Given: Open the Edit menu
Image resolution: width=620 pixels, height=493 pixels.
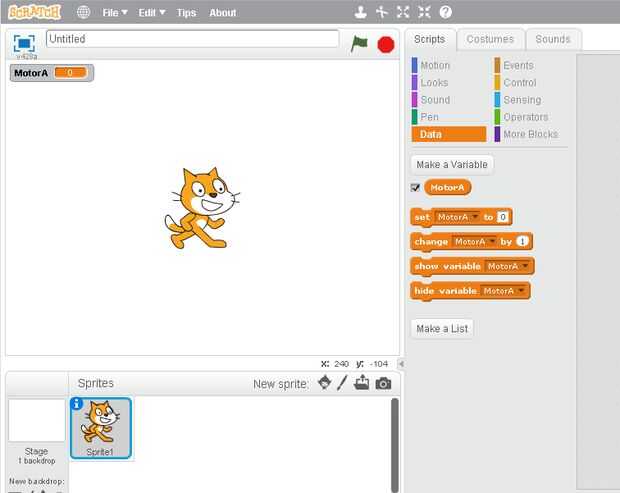Looking at the screenshot, I should coord(151,13).
